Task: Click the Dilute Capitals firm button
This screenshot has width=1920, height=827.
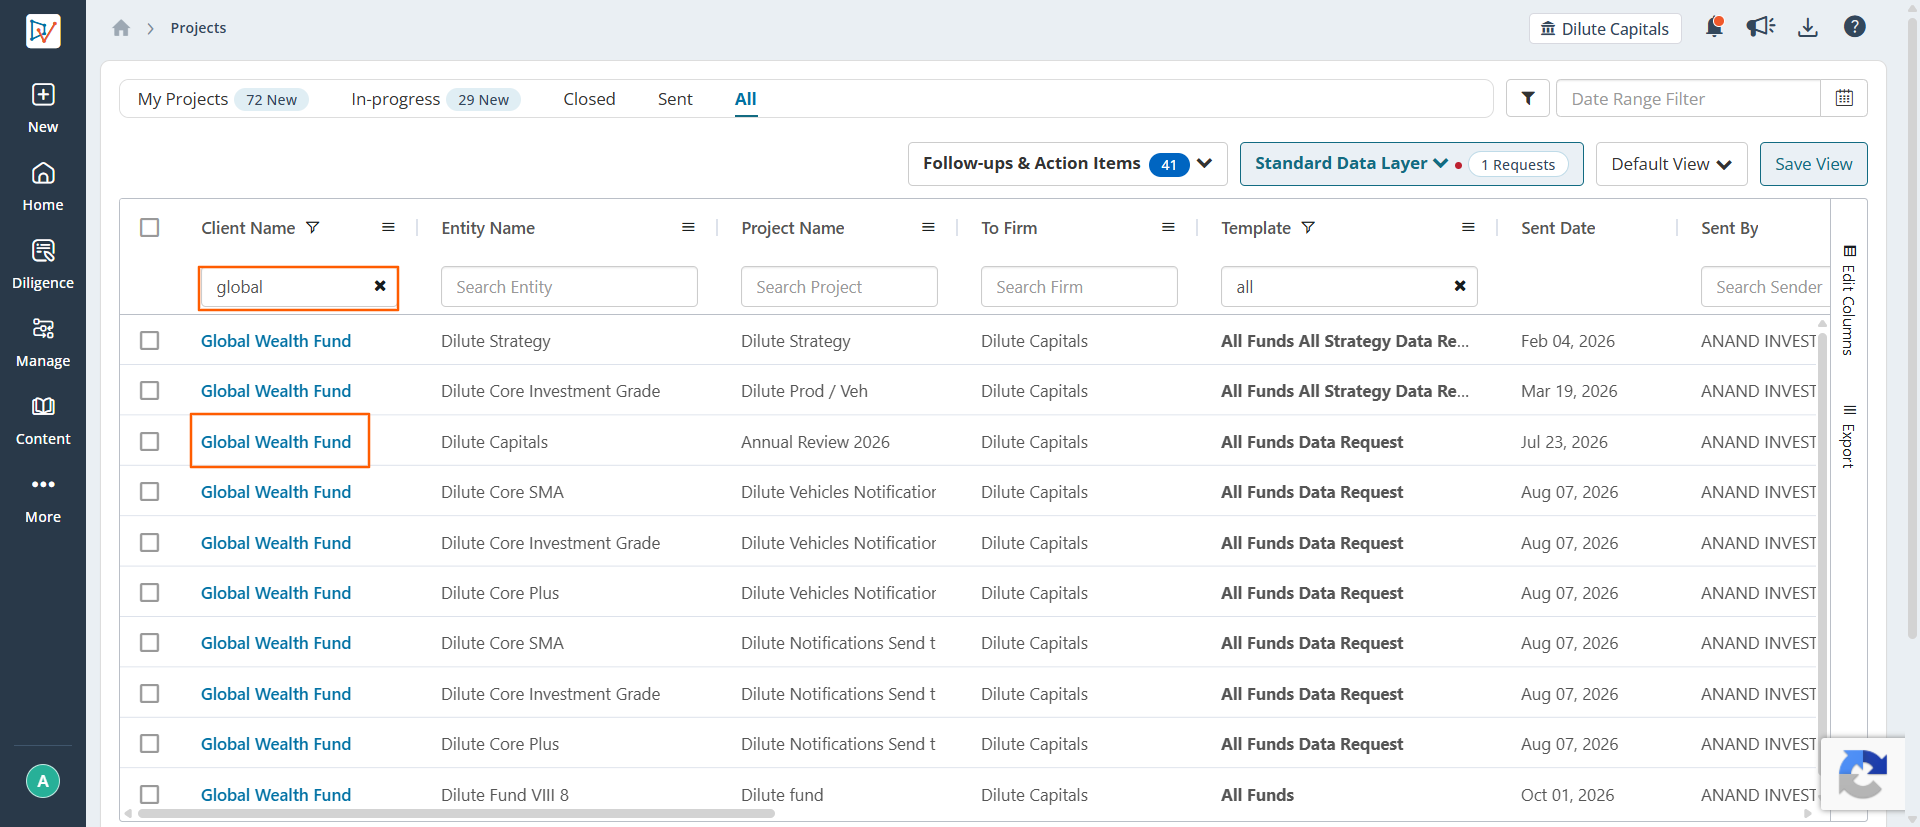Action: [x=1605, y=29]
